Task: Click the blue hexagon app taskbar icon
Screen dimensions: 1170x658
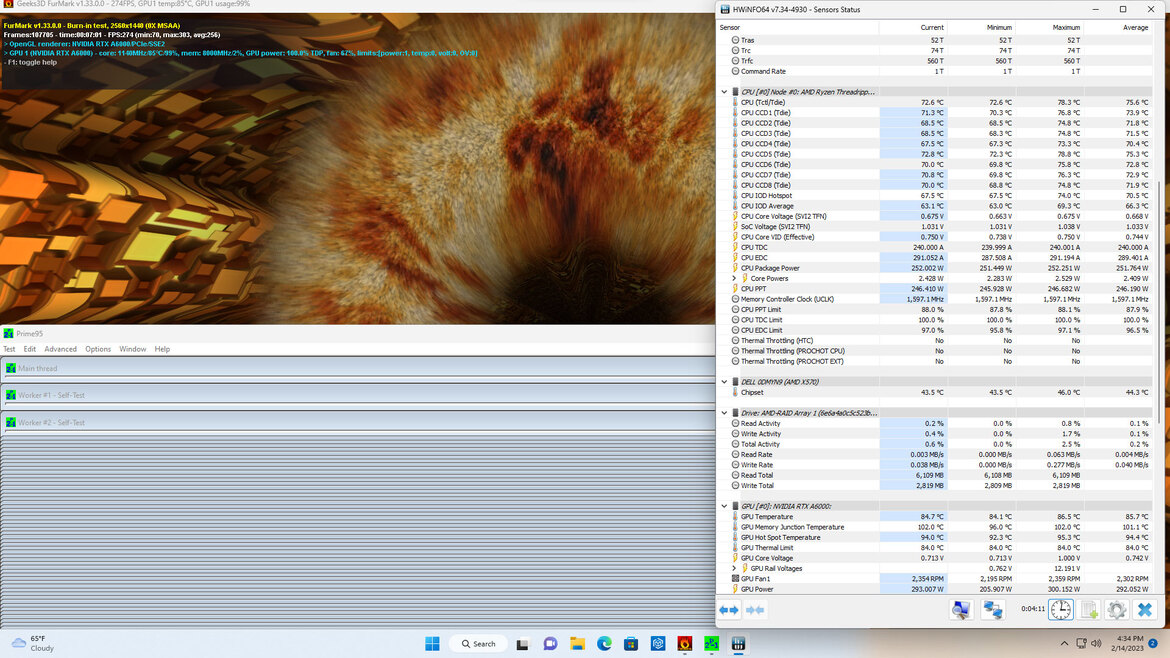Action: click(x=657, y=644)
